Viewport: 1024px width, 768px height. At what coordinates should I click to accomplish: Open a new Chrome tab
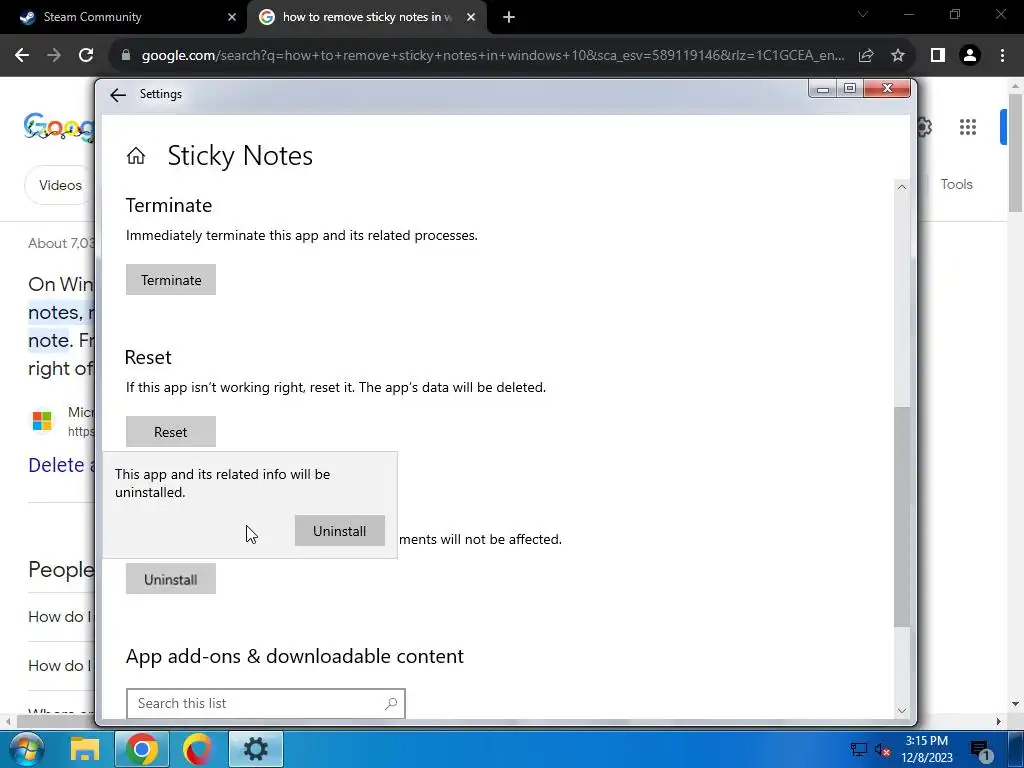(x=509, y=18)
